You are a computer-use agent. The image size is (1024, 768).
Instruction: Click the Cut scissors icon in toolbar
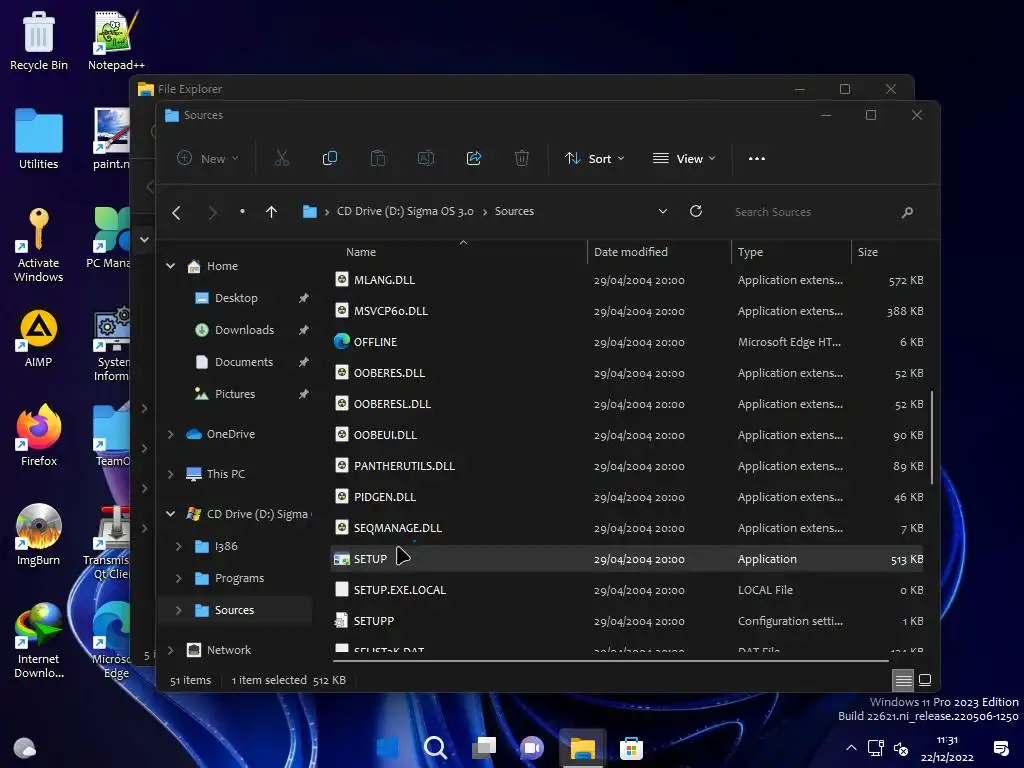(x=281, y=158)
